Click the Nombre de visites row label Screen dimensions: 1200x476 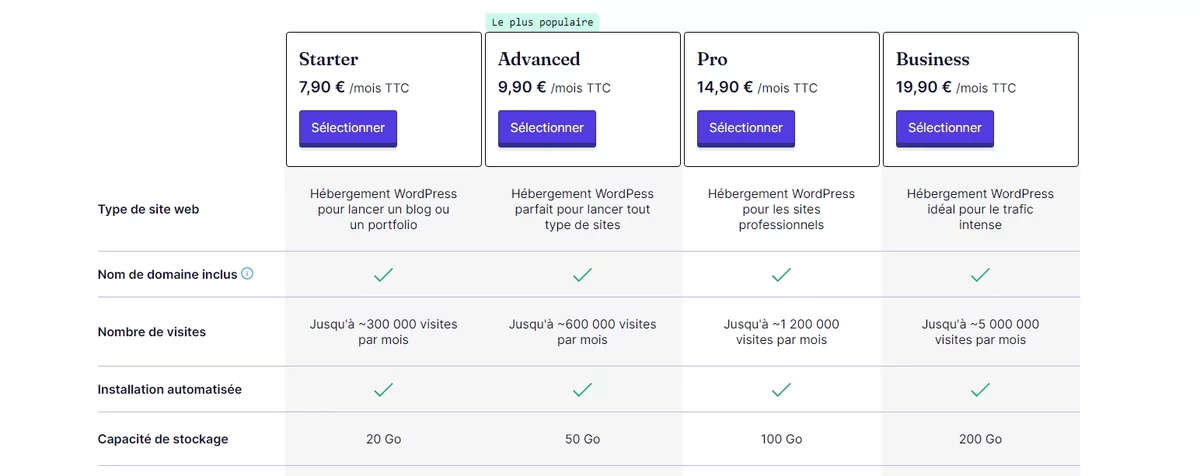coord(152,332)
